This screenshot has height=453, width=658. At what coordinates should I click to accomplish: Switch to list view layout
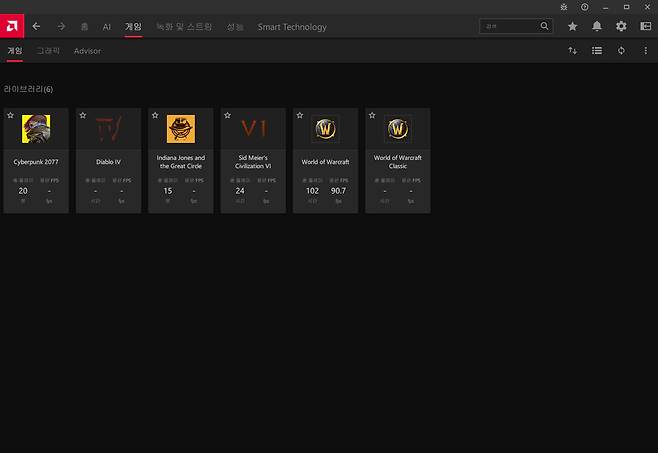pyautogui.click(x=597, y=50)
